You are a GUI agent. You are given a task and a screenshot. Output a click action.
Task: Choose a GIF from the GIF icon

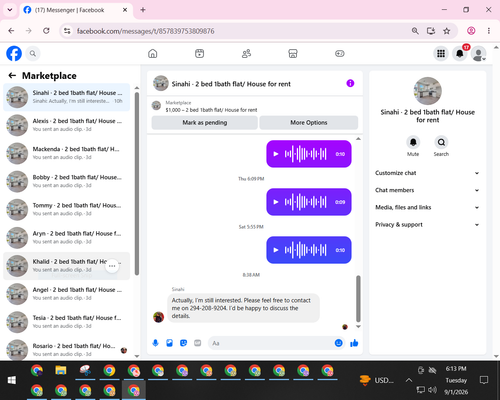tap(198, 343)
